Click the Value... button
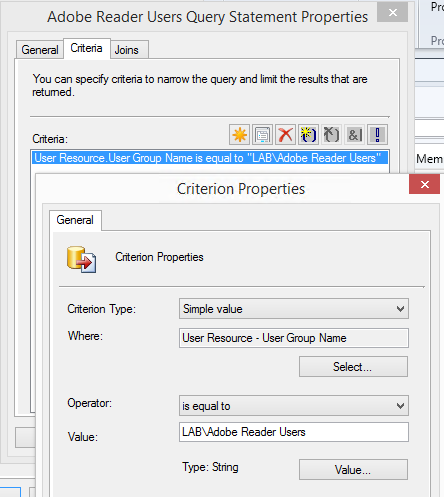 (x=353, y=470)
